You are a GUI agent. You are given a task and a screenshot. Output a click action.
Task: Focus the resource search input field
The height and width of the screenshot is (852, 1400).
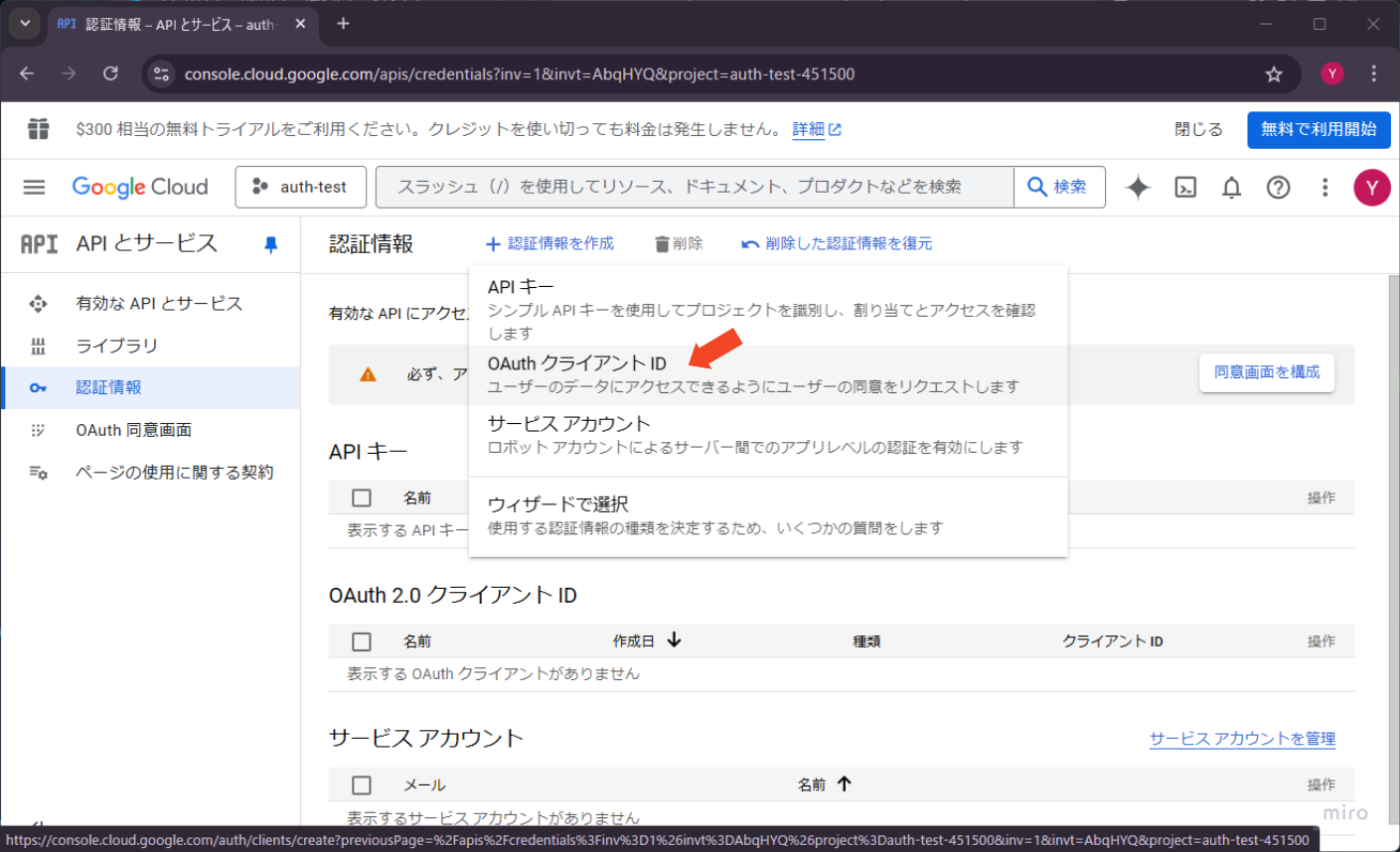(694, 187)
